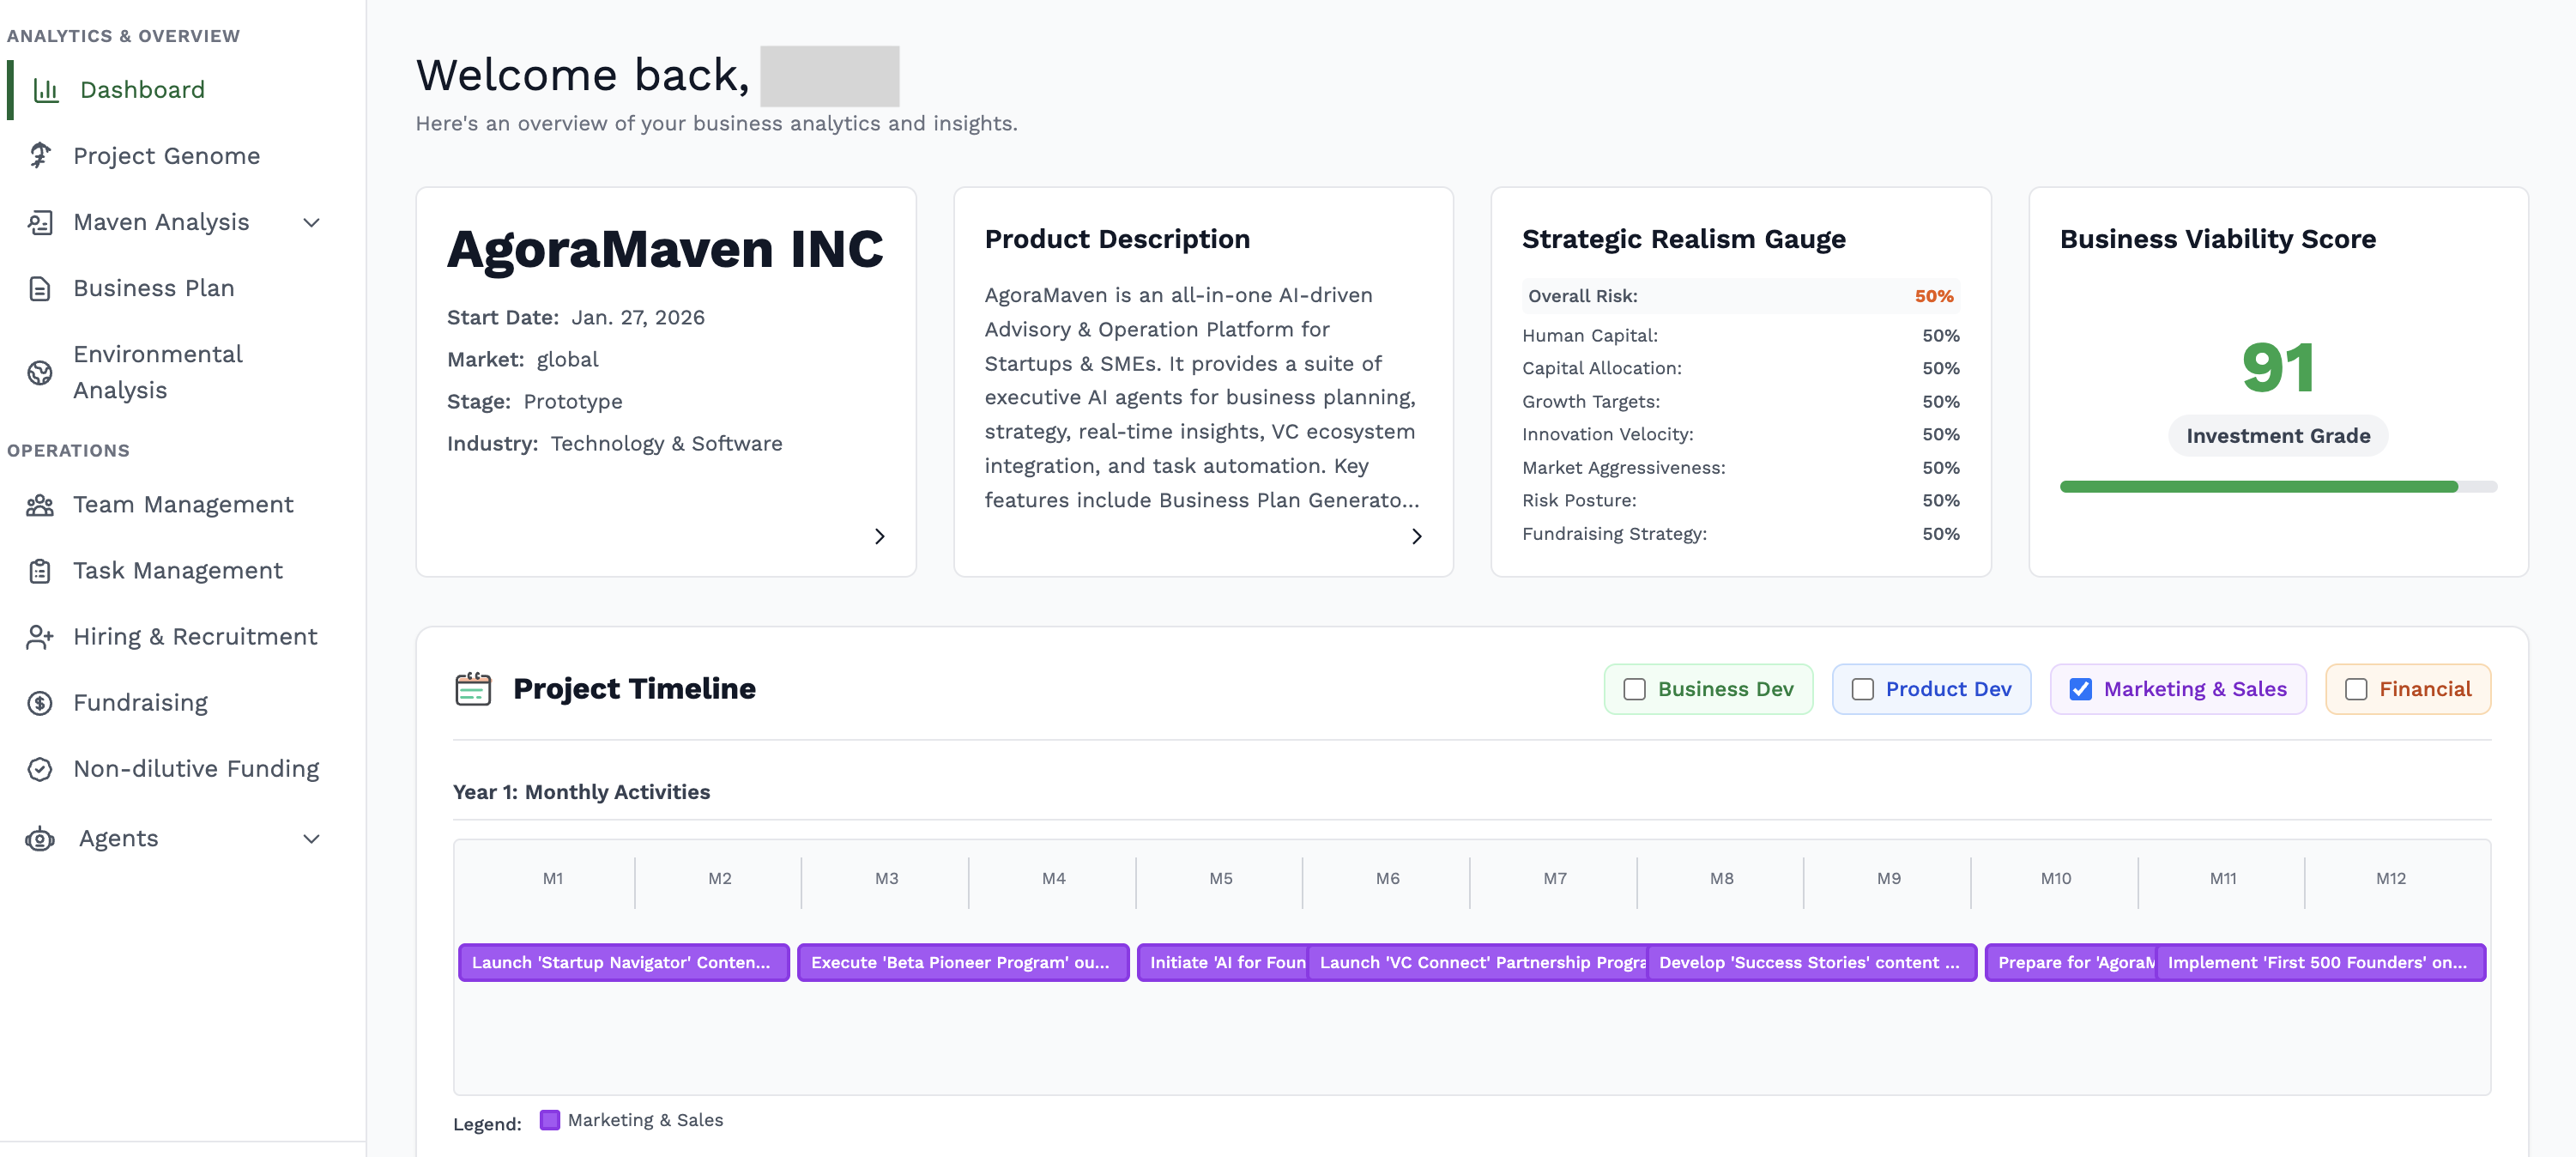The image size is (2576, 1157).
Task: Click the Task Management clipboard icon
Action: [x=40, y=571]
